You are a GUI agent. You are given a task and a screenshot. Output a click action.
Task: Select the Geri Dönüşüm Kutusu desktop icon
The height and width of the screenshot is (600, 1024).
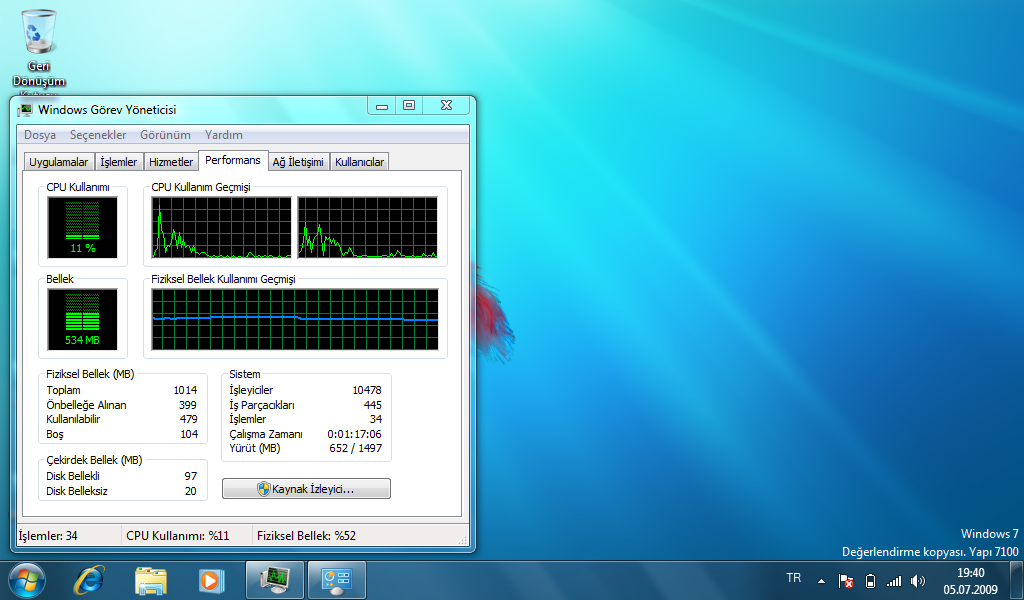39,51
